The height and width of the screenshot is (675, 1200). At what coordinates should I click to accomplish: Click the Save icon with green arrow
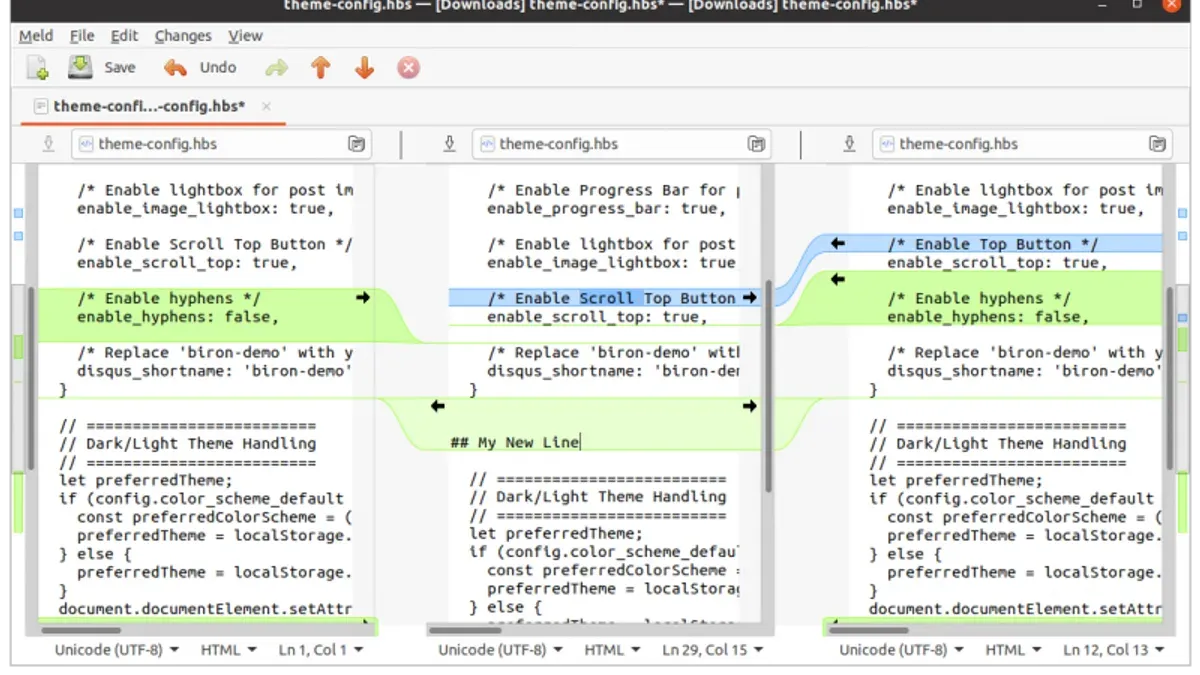point(80,67)
